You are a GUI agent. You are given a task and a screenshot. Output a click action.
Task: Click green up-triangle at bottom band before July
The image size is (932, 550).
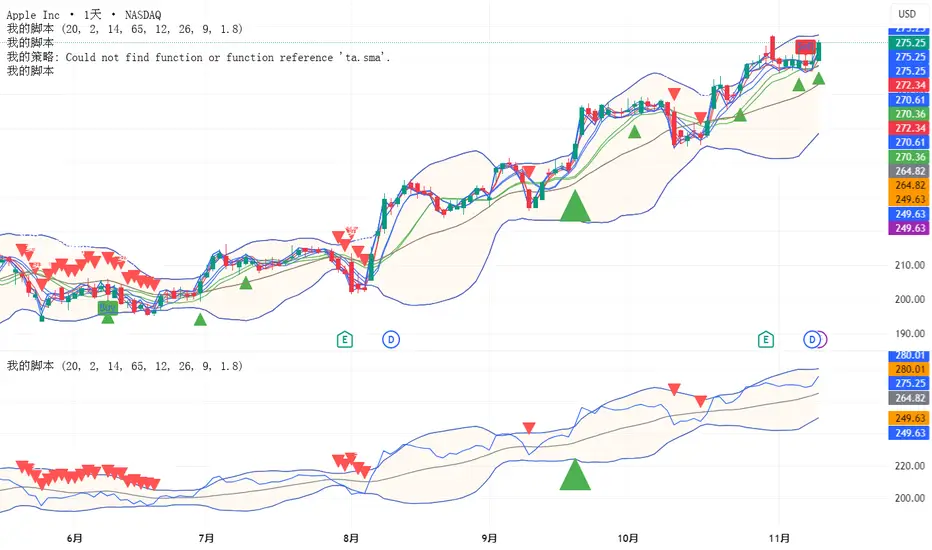200,320
